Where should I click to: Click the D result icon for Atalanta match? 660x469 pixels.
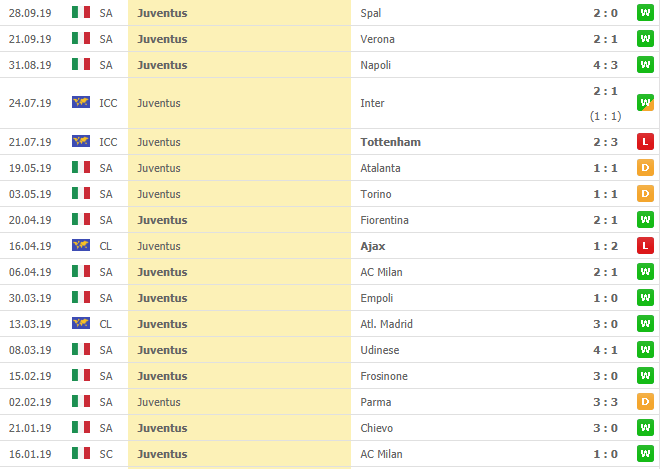click(x=645, y=168)
